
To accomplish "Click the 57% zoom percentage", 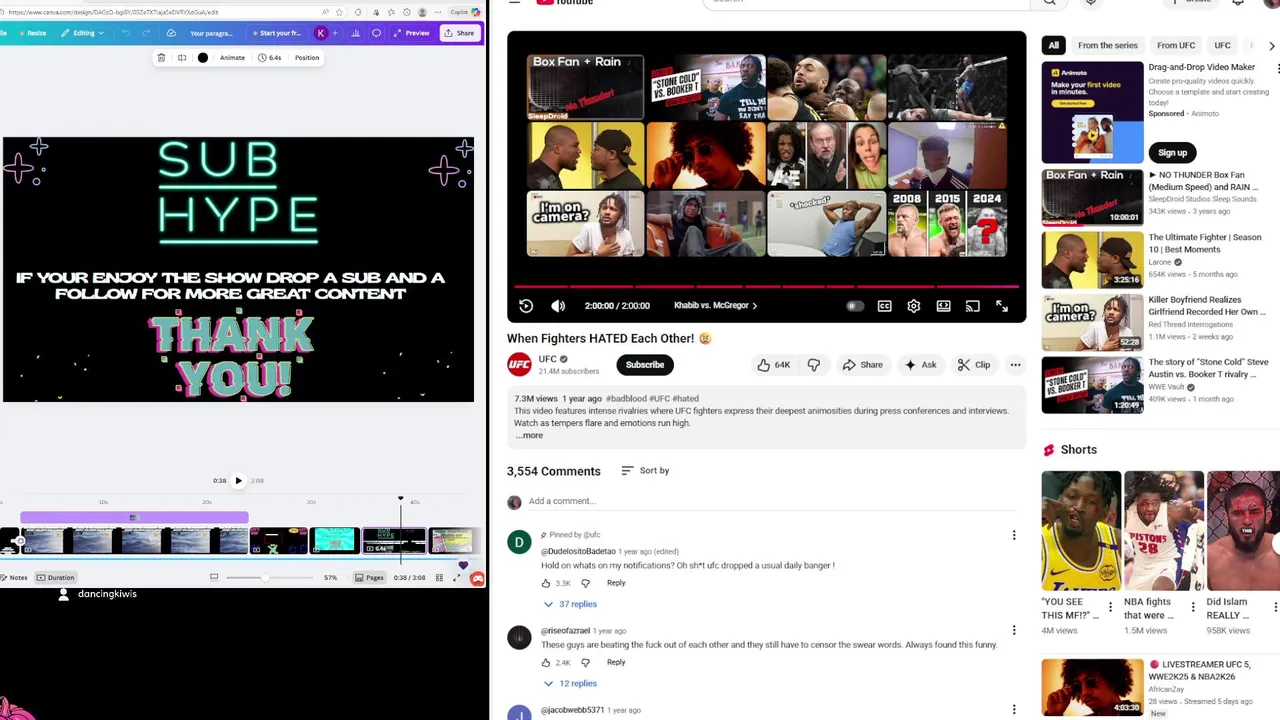I will click(330, 577).
